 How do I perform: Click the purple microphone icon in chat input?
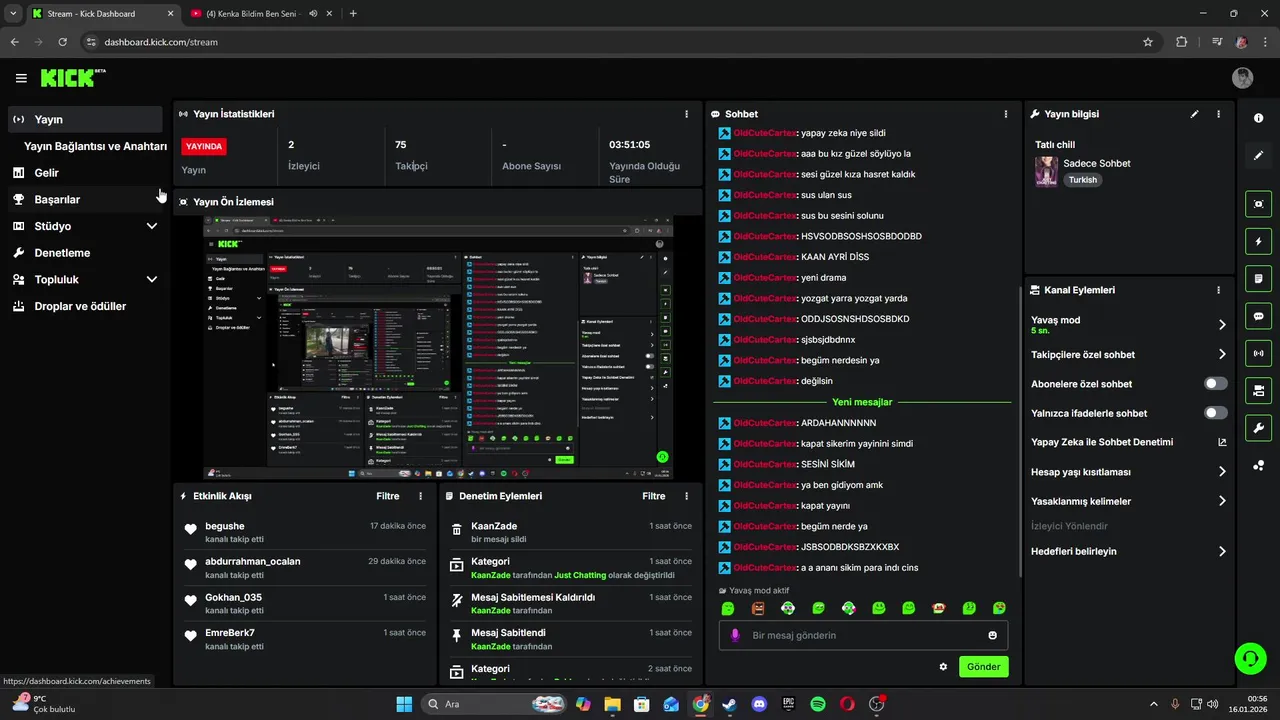click(735, 635)
